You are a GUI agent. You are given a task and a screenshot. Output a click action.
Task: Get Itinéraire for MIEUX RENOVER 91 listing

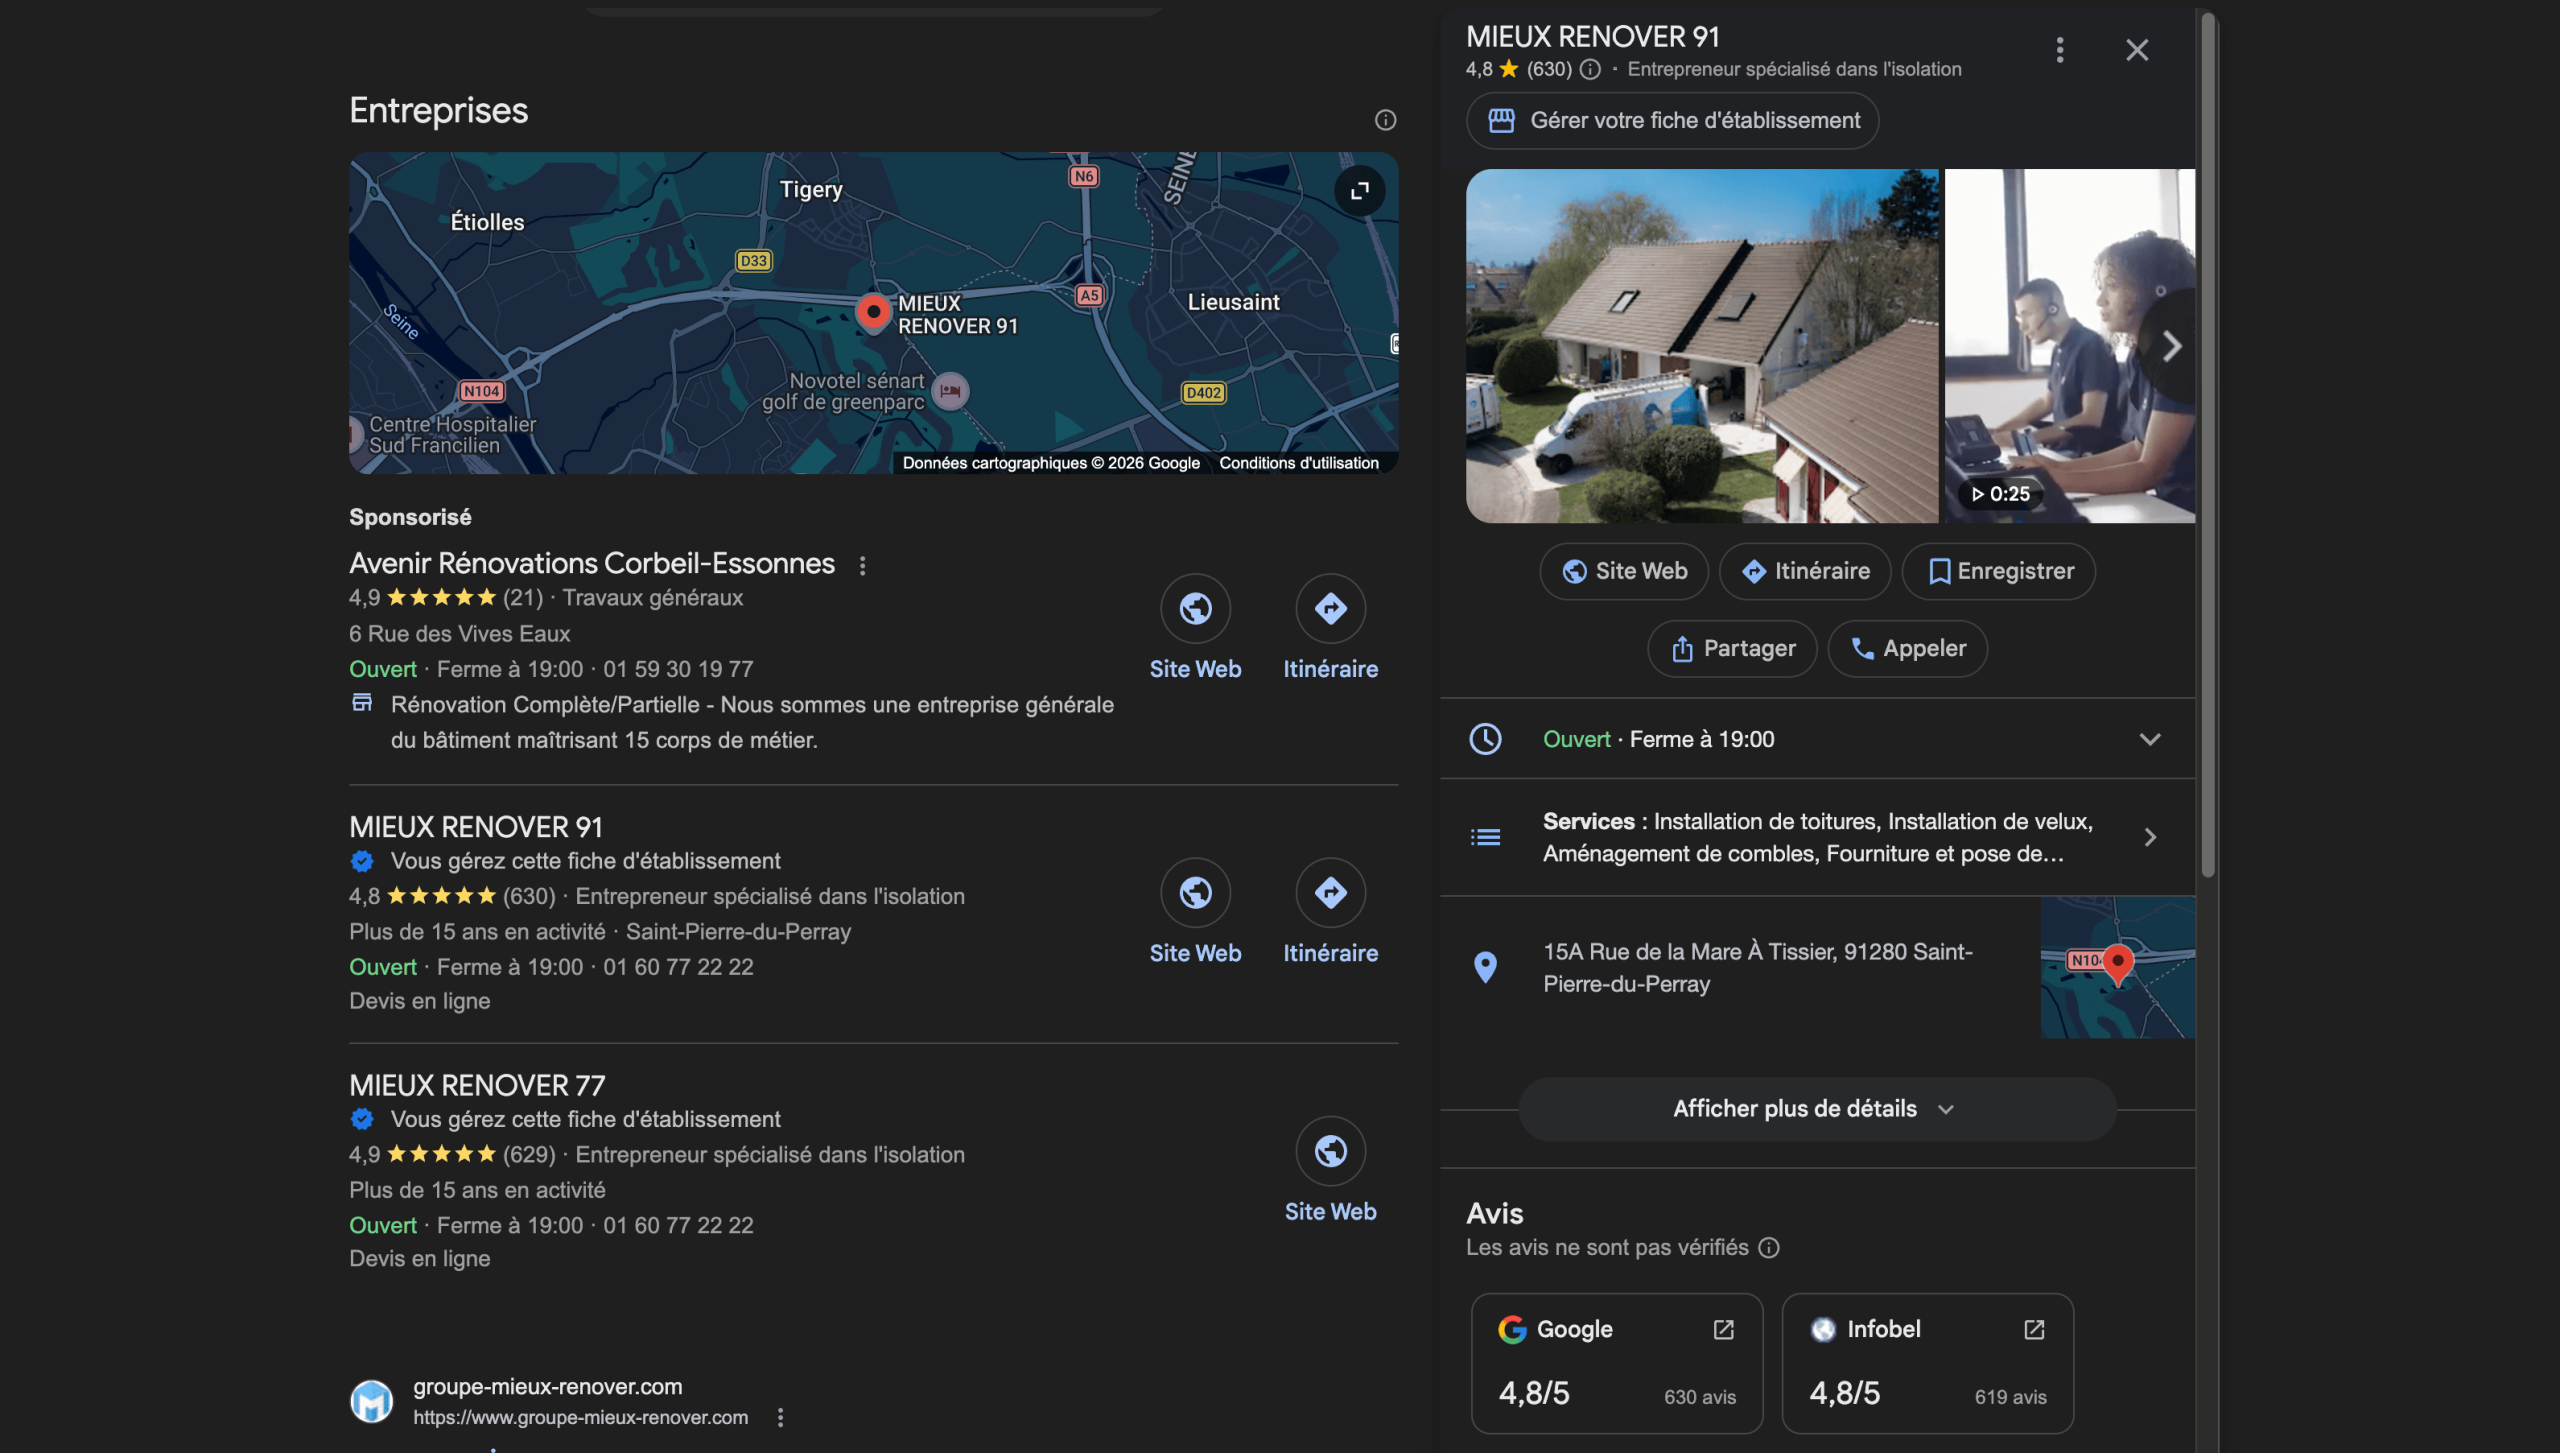(1331, 912)
